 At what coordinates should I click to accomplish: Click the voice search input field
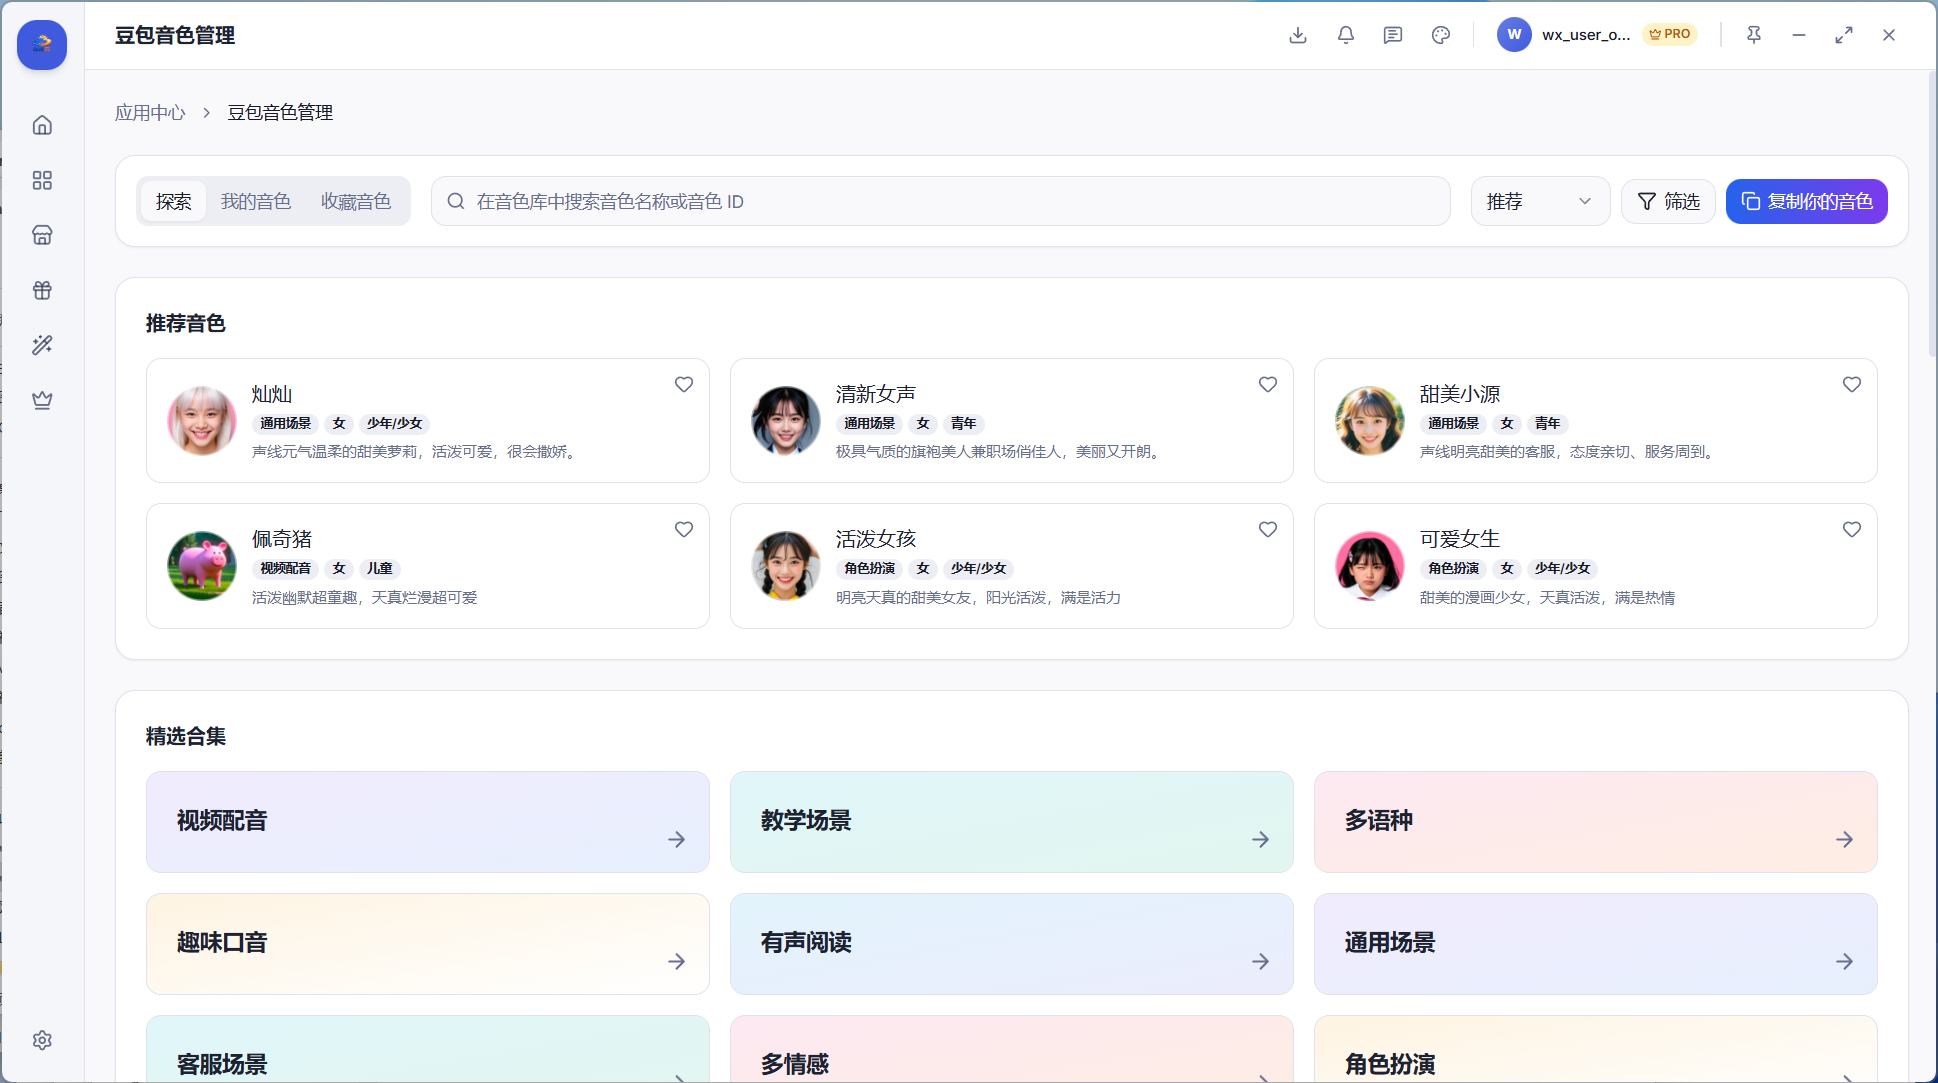940,201
